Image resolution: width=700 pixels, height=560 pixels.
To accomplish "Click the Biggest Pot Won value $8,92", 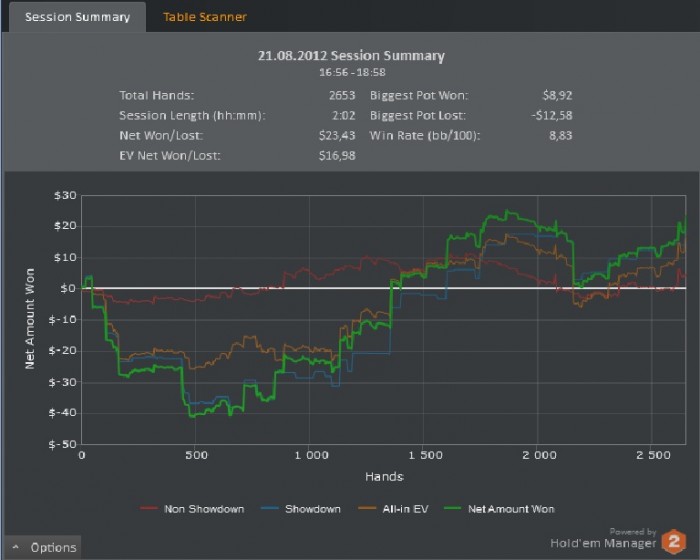I will pos(558,96).
